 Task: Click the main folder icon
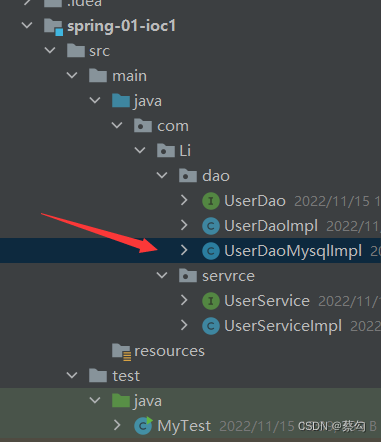[98, 76]
